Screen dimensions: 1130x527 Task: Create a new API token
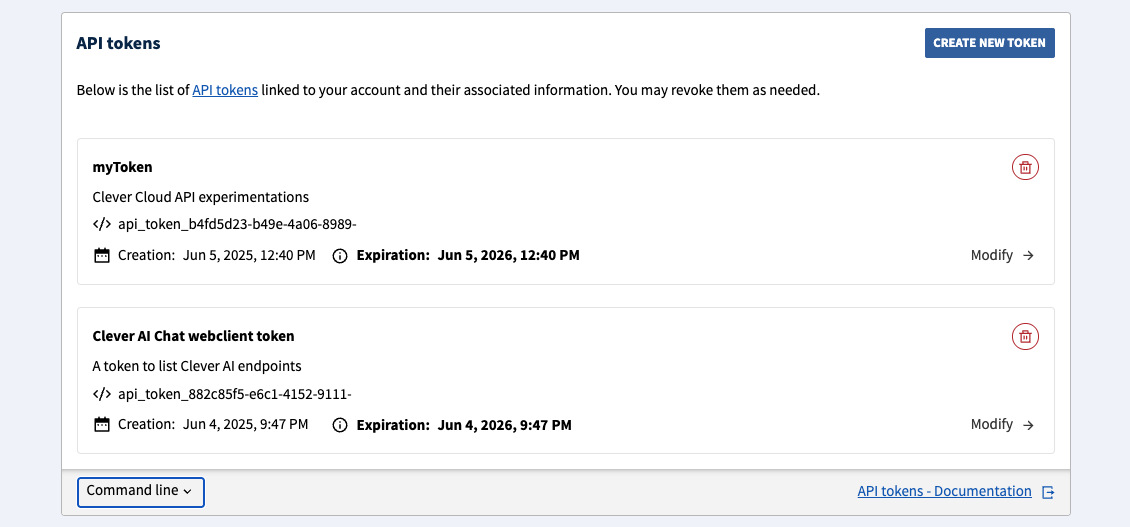[989, 43]
